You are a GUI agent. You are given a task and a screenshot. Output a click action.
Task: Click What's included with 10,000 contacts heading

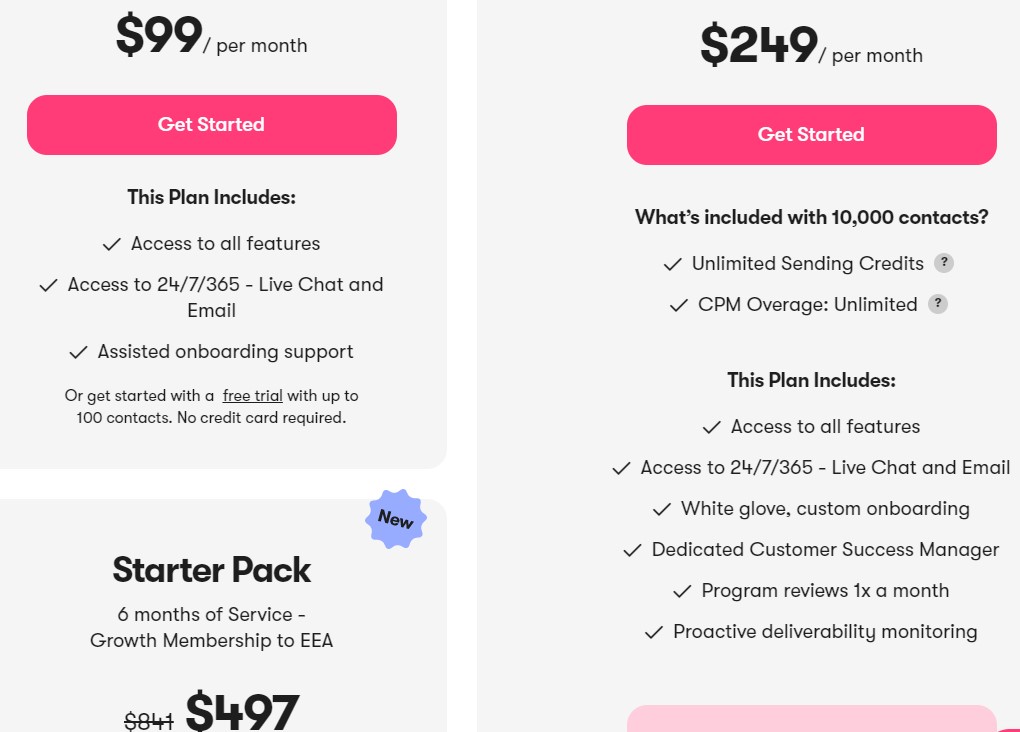(811, 217)
